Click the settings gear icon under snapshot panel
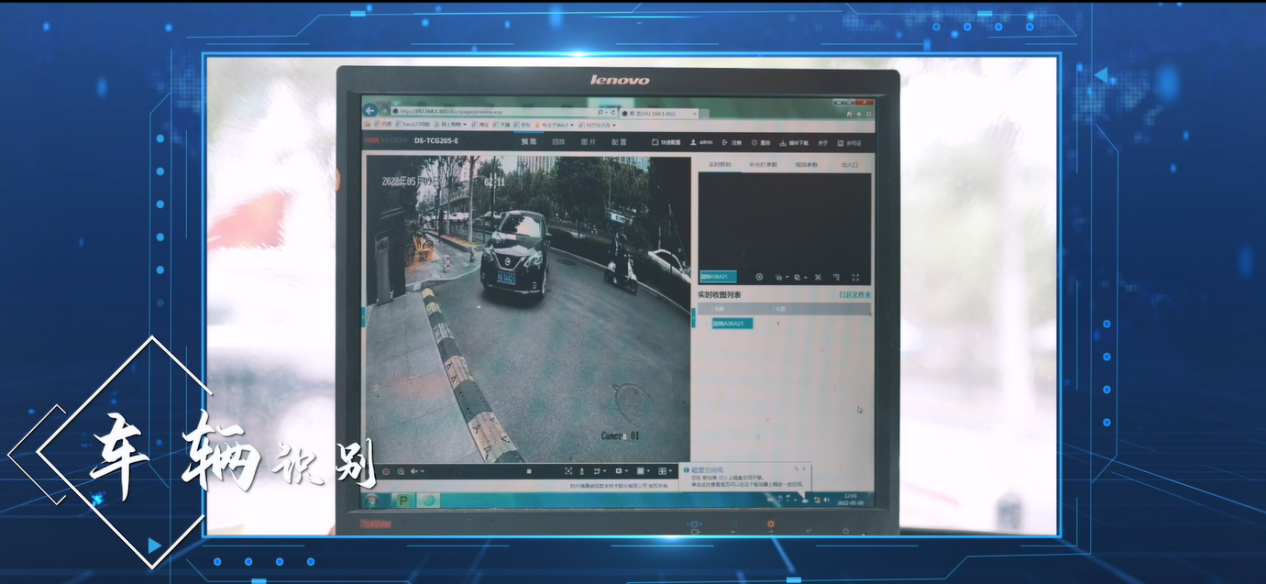This screenshot has height=584, width=1266. (x=759, y=277)
